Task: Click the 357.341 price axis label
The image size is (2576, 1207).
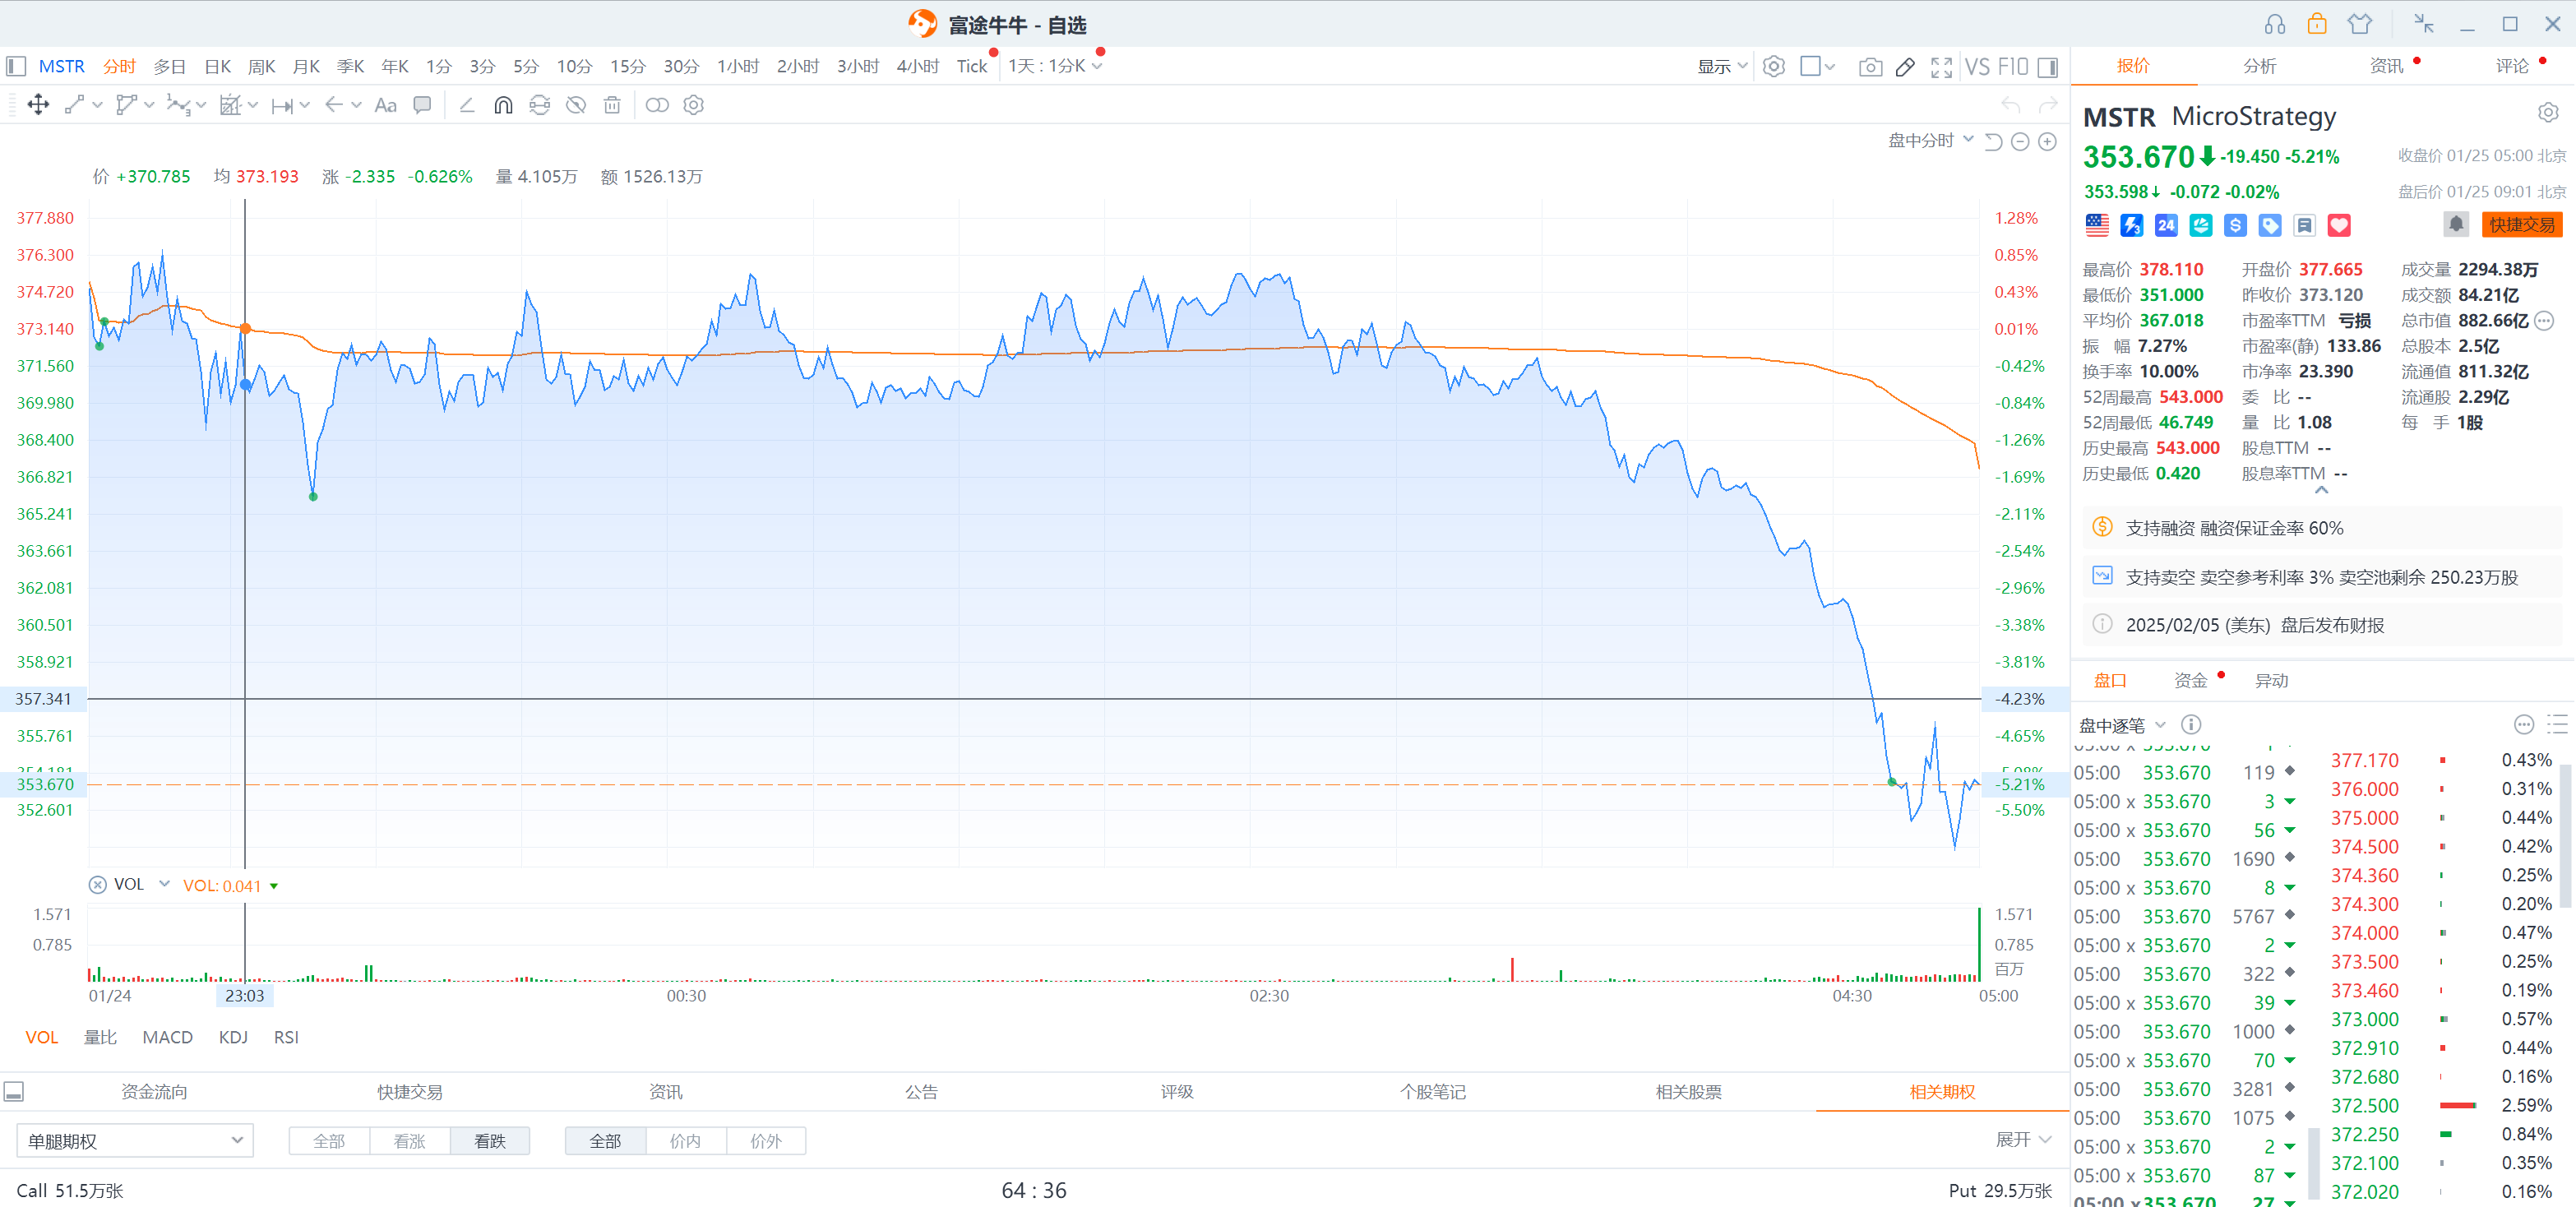Action: [x=43, y=699]
